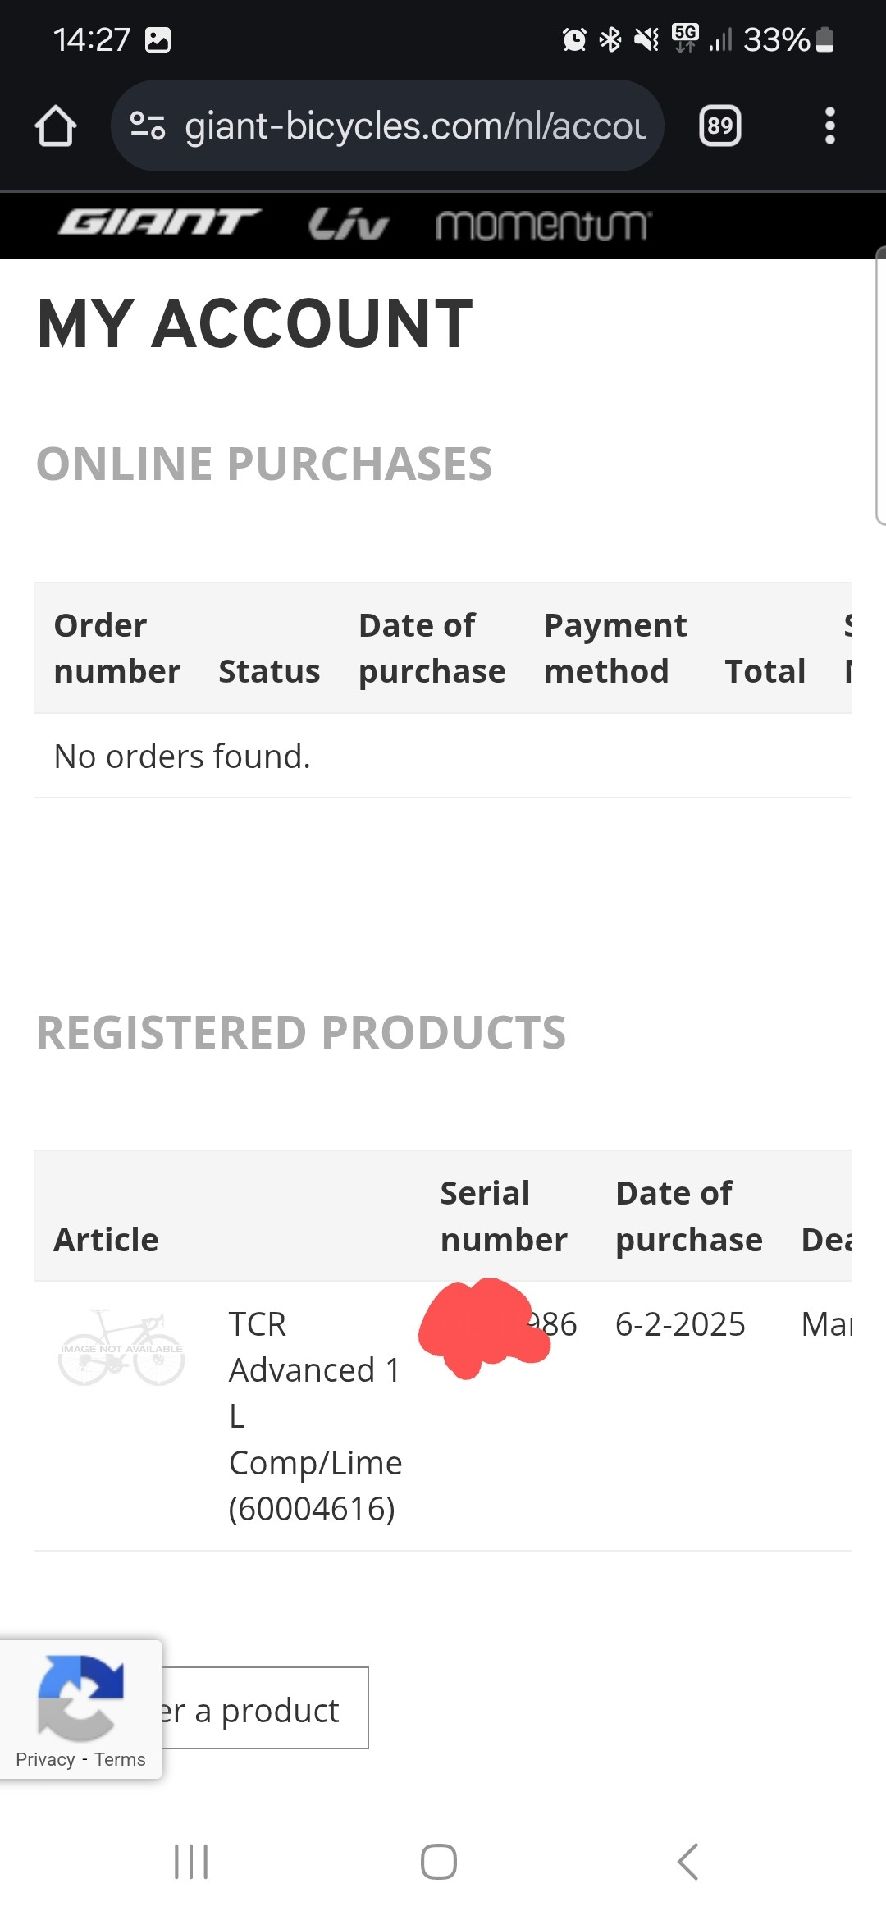
Task: Click the Register a product button
Action: pos(266,1709)
